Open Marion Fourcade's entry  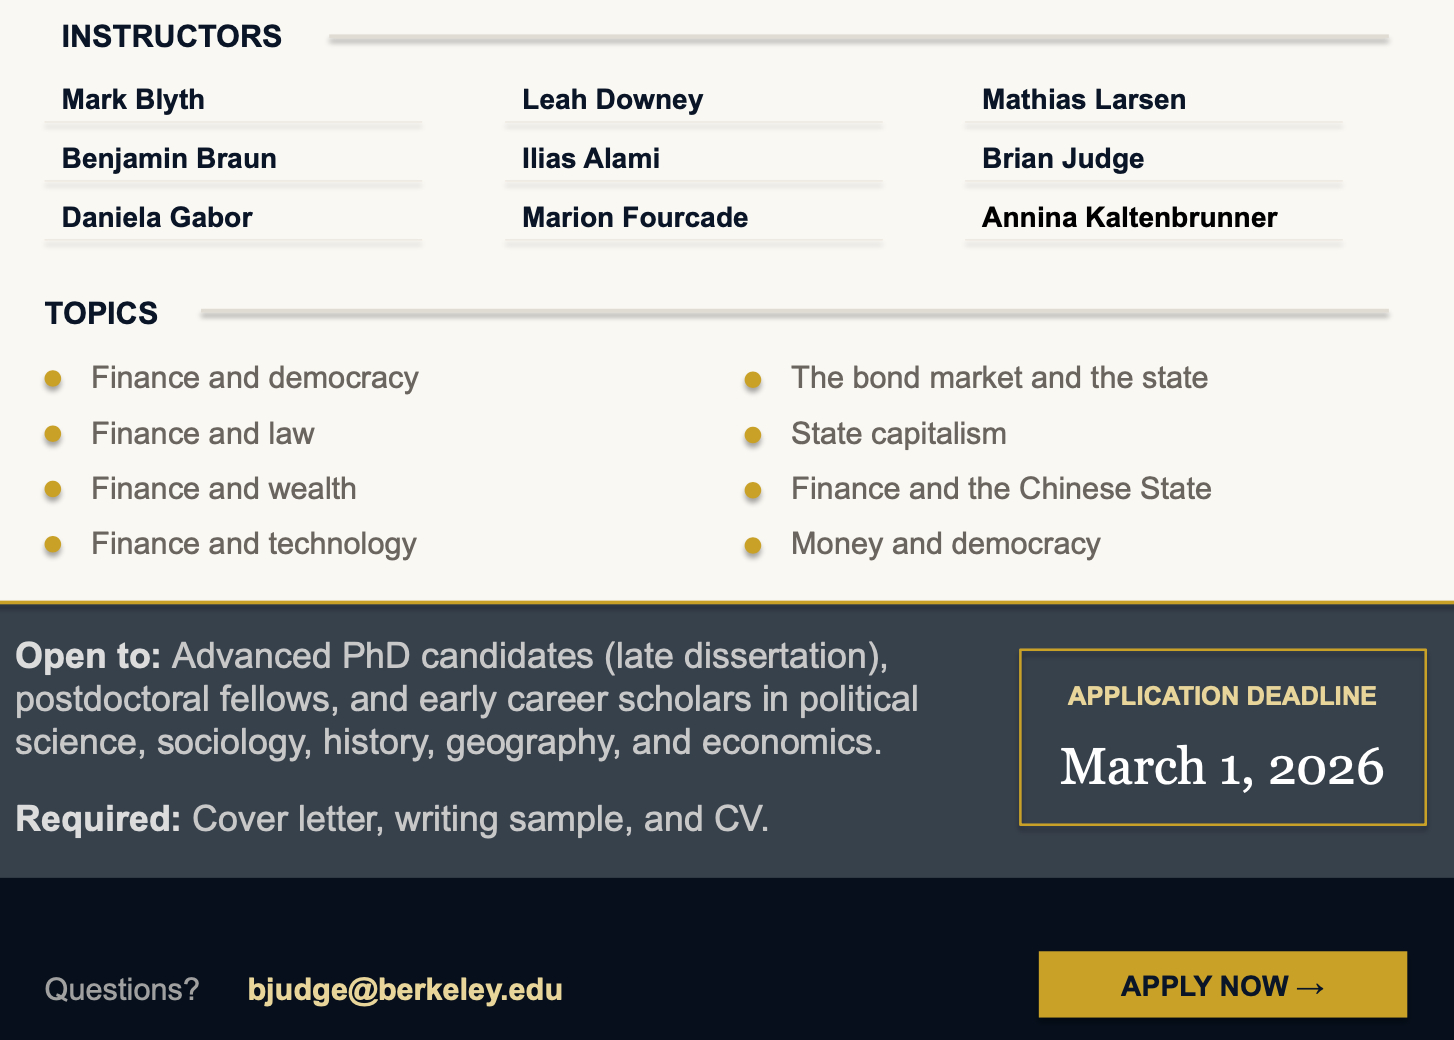pos(635,218)
